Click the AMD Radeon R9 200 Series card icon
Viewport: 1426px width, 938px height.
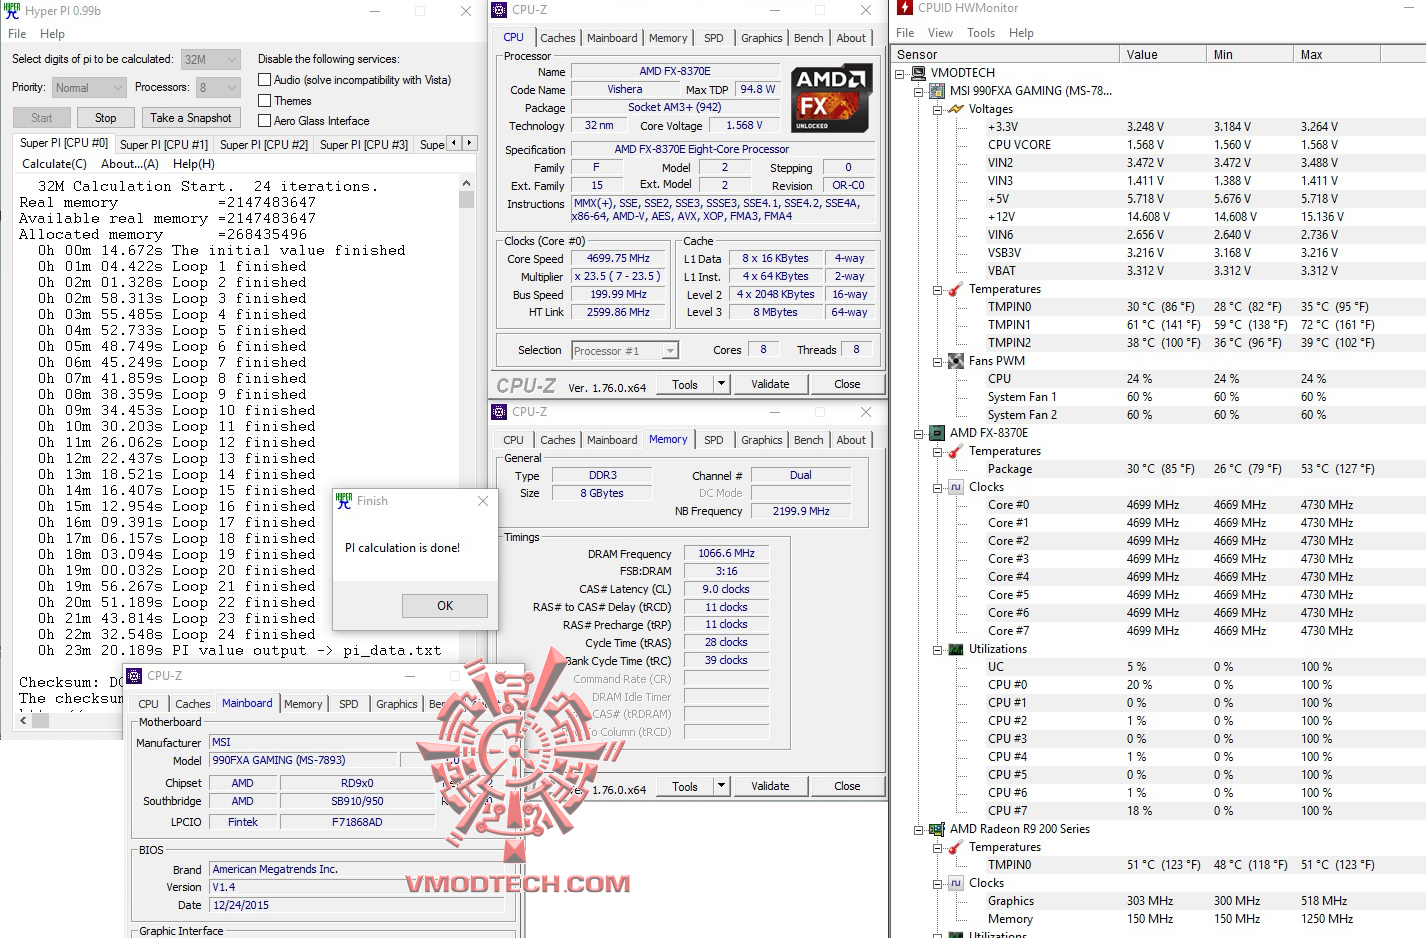tap(937, 829)
